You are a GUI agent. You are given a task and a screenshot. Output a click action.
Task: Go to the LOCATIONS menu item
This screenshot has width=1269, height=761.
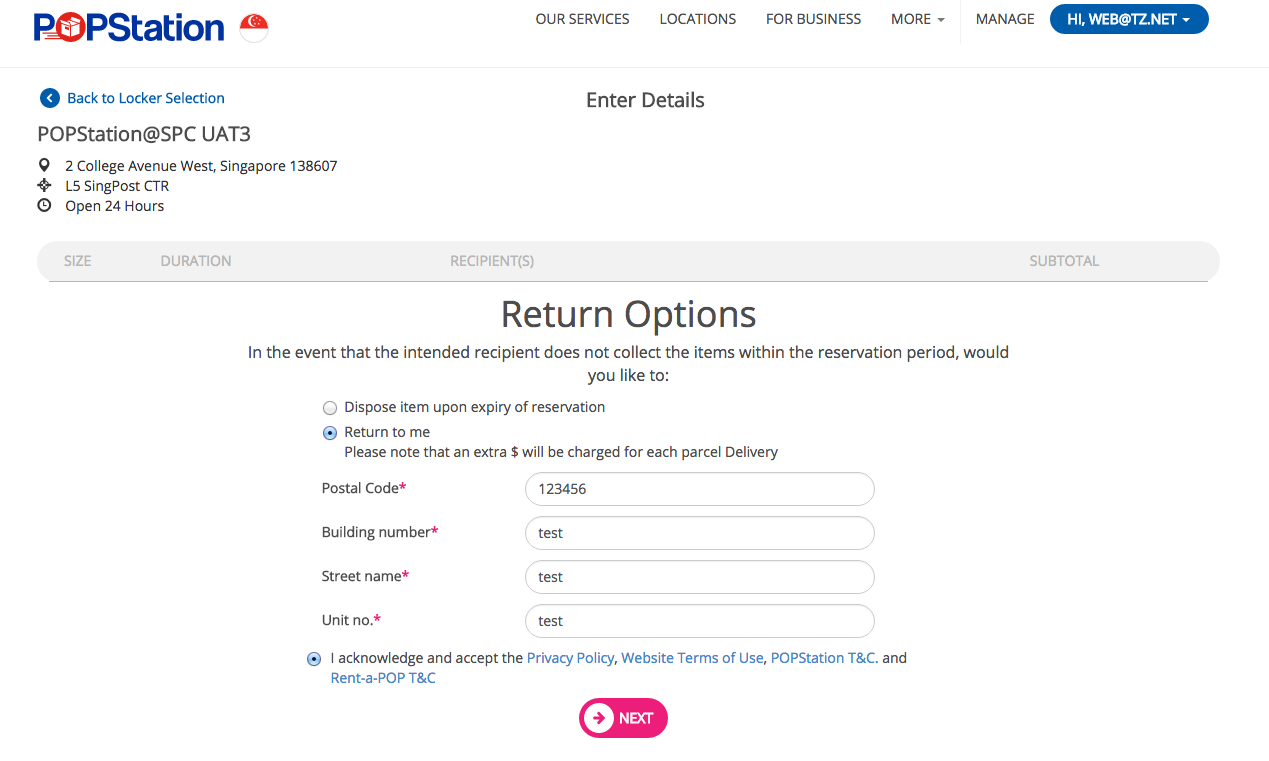coord(698,19)
